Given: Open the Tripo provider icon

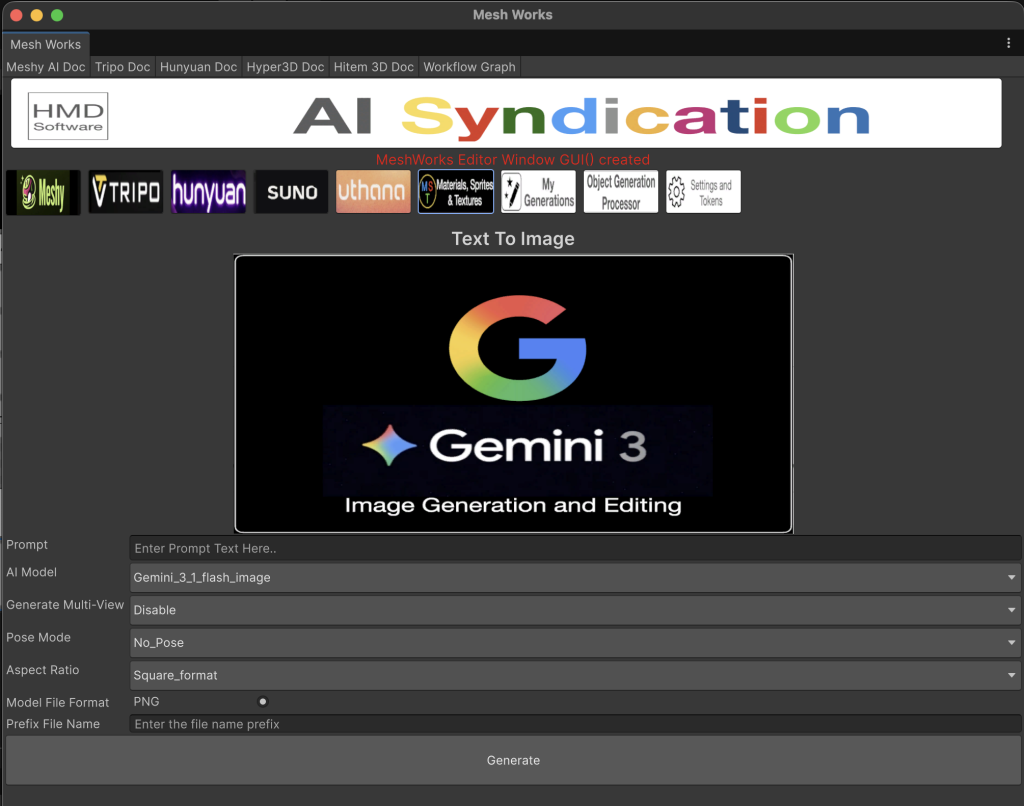Looking at the screenshot, I should click(125, 192).
